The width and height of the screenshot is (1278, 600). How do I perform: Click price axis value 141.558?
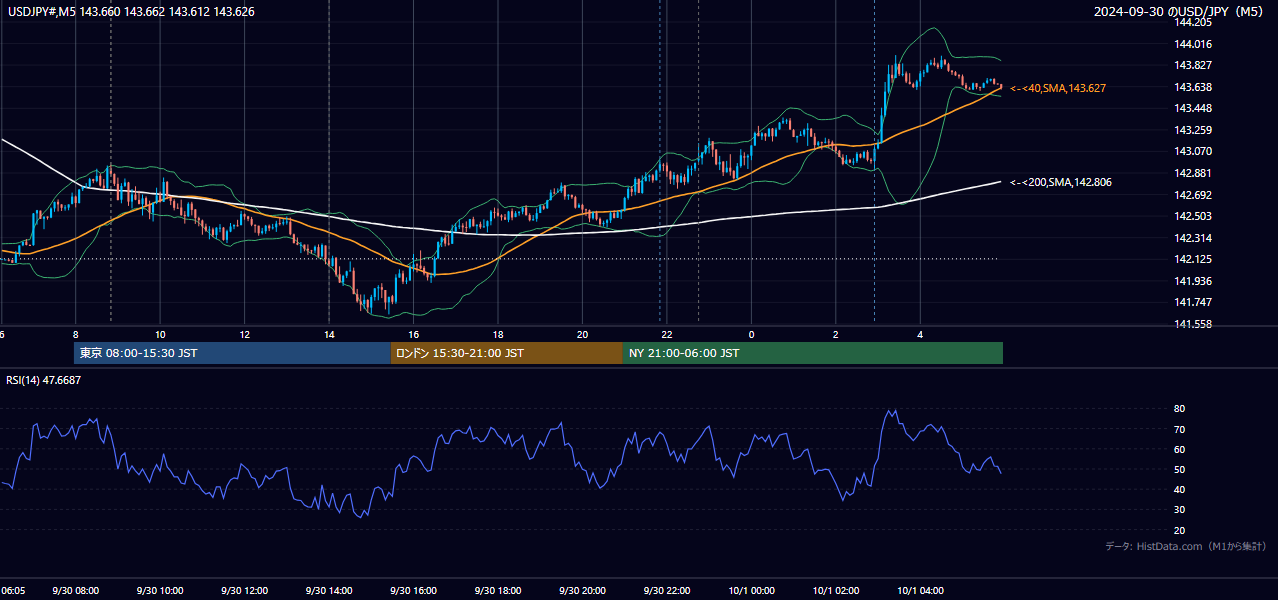click(1193, 324)
